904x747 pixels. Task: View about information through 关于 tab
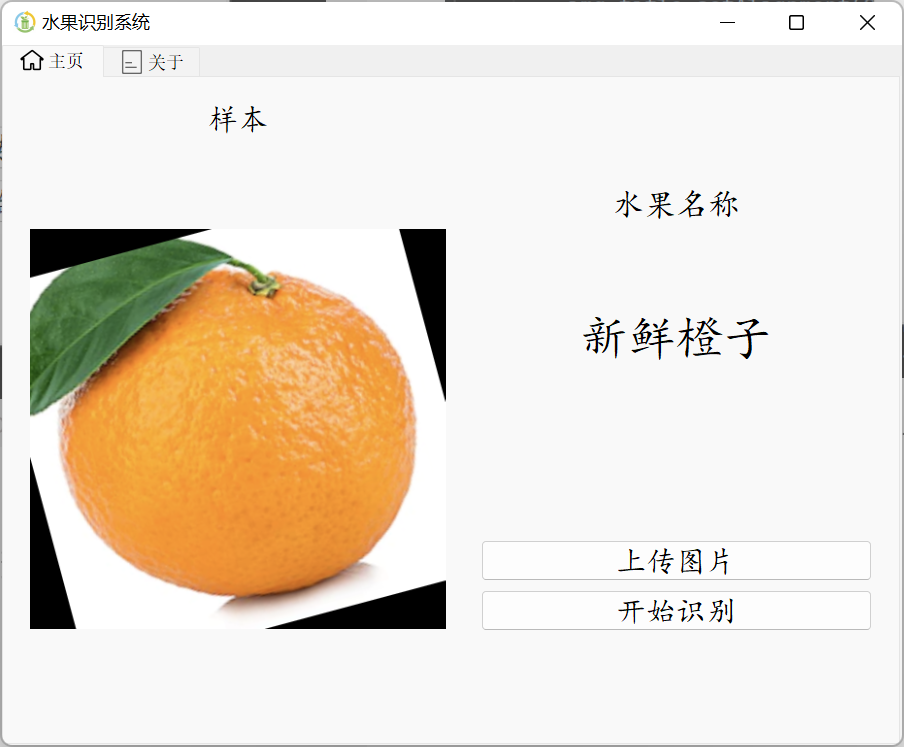160,62
